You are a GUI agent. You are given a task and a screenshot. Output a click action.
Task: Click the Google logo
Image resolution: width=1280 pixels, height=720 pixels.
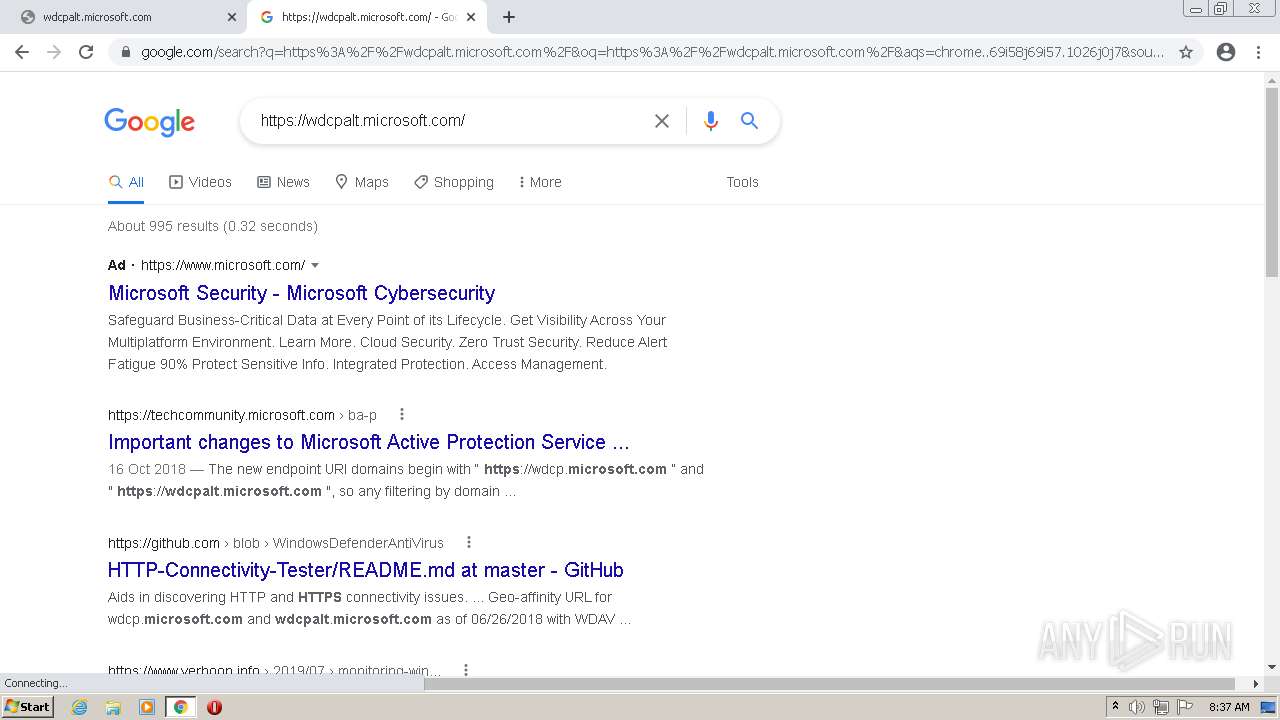pyautogui.click(x=150, y=122)
